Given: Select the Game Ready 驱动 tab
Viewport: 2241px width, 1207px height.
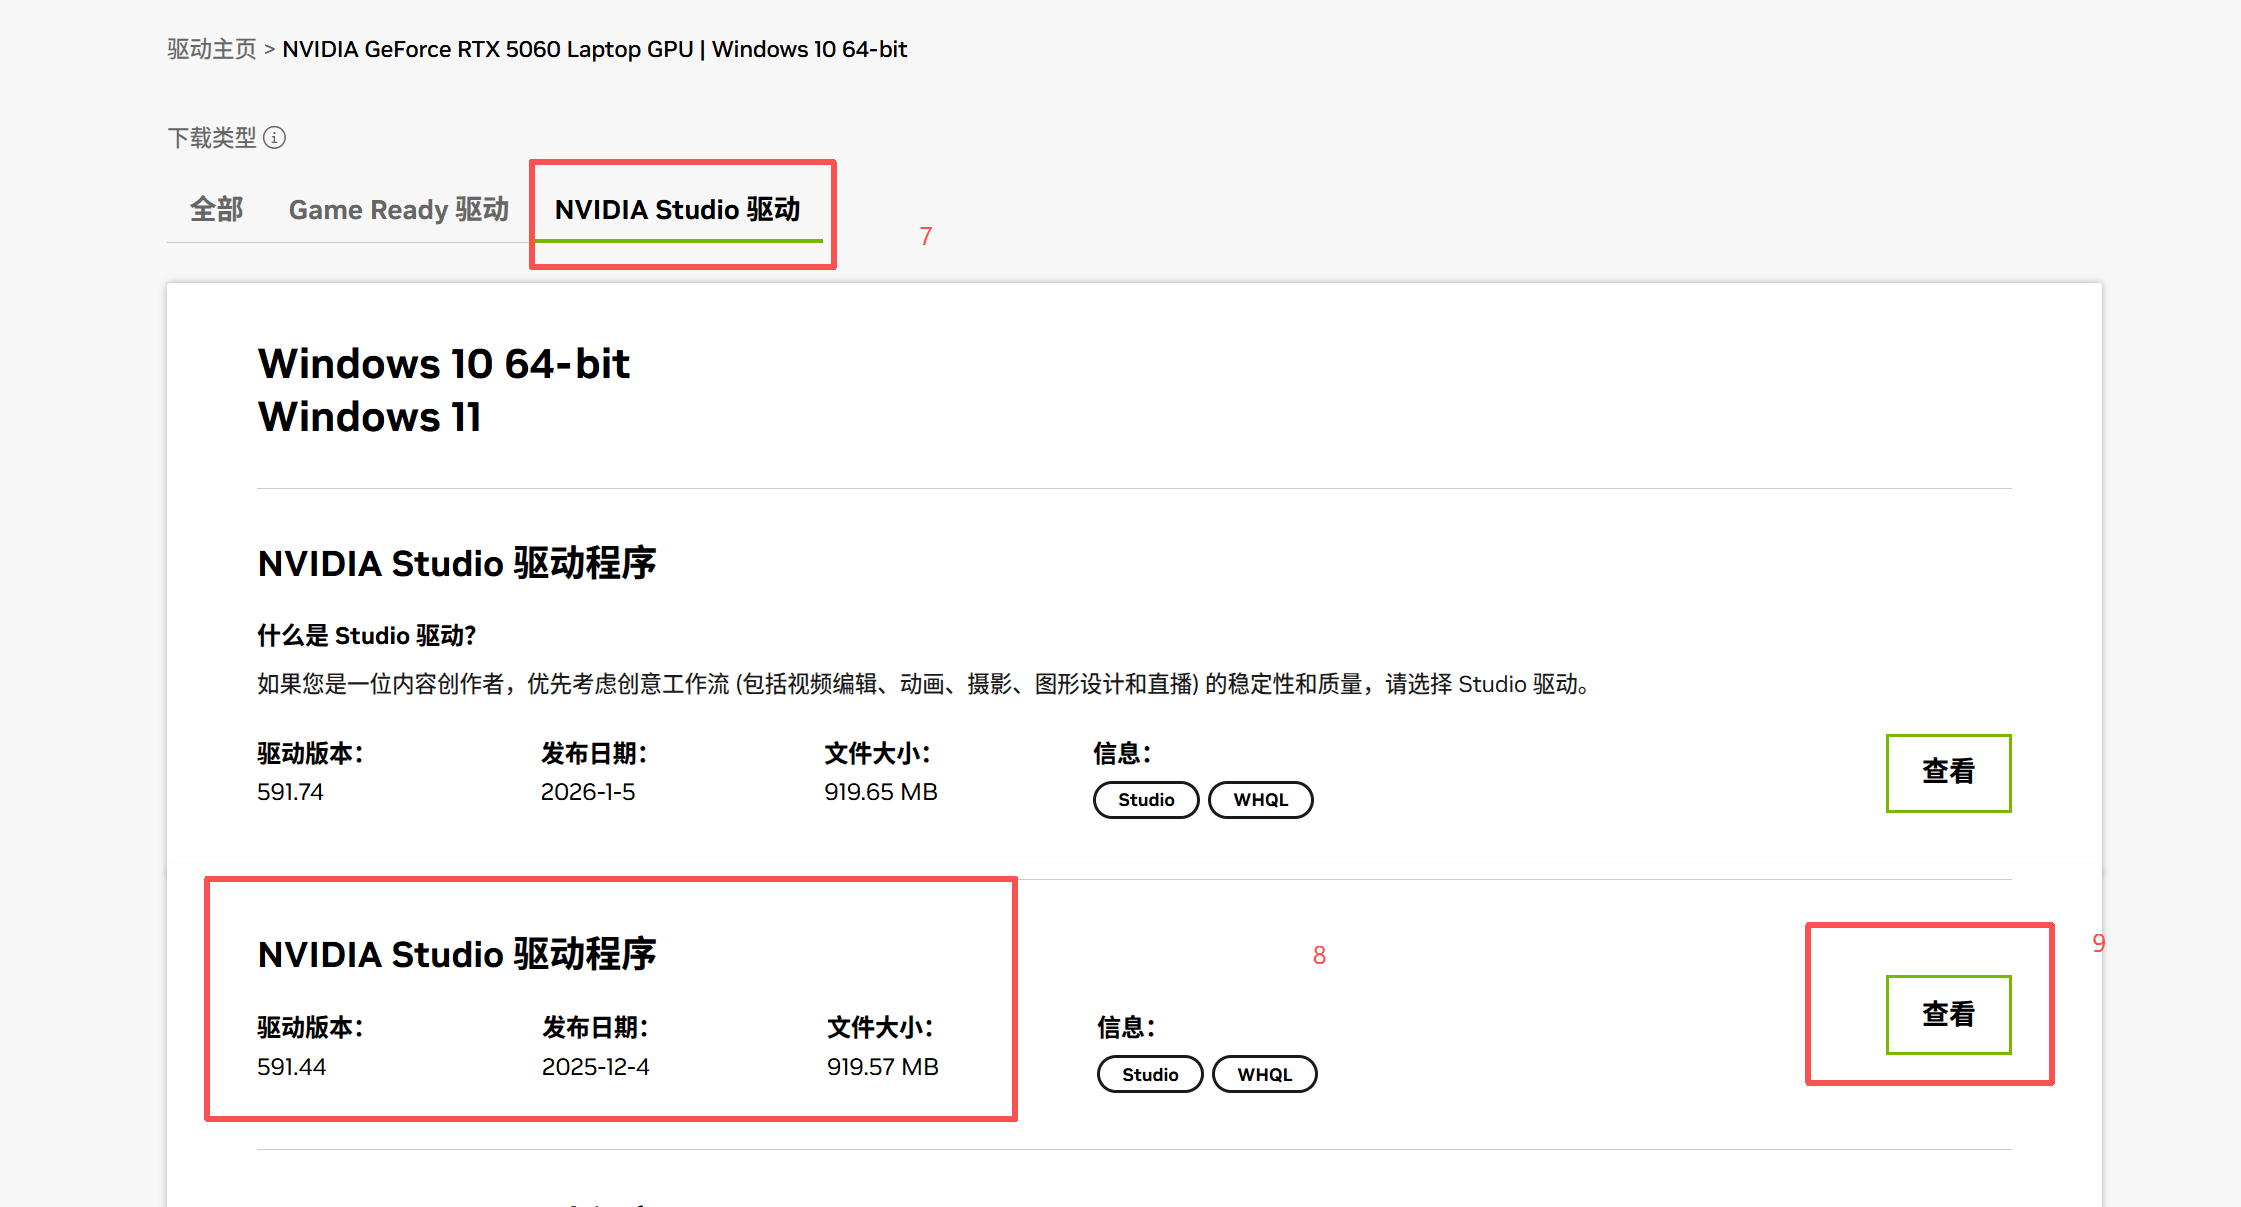Looking at the screenshot, I should pos(399,209).
